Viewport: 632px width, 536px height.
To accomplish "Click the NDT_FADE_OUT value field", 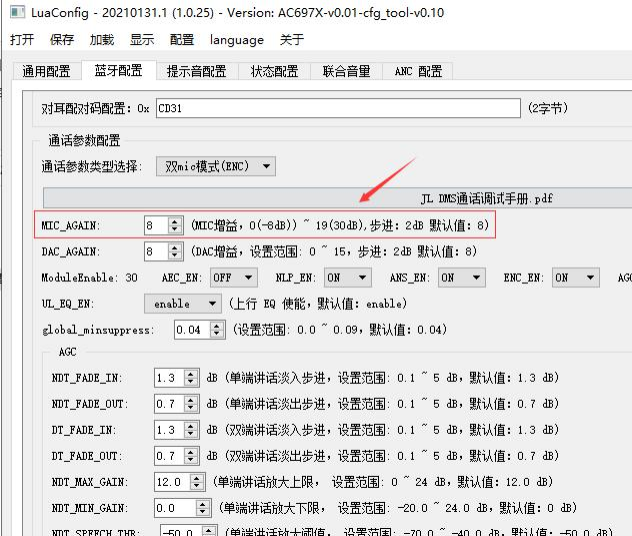I will [169, 403].
